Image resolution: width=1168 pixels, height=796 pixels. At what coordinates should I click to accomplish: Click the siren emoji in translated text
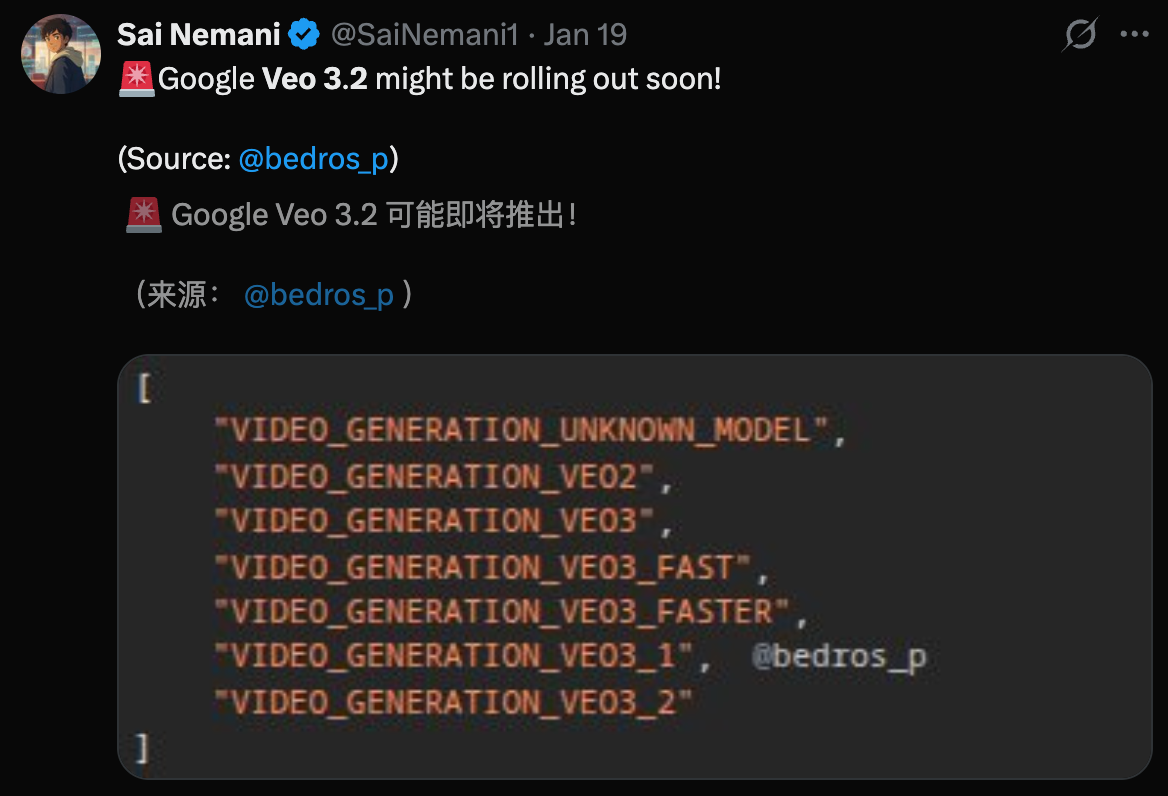(144, 215)
